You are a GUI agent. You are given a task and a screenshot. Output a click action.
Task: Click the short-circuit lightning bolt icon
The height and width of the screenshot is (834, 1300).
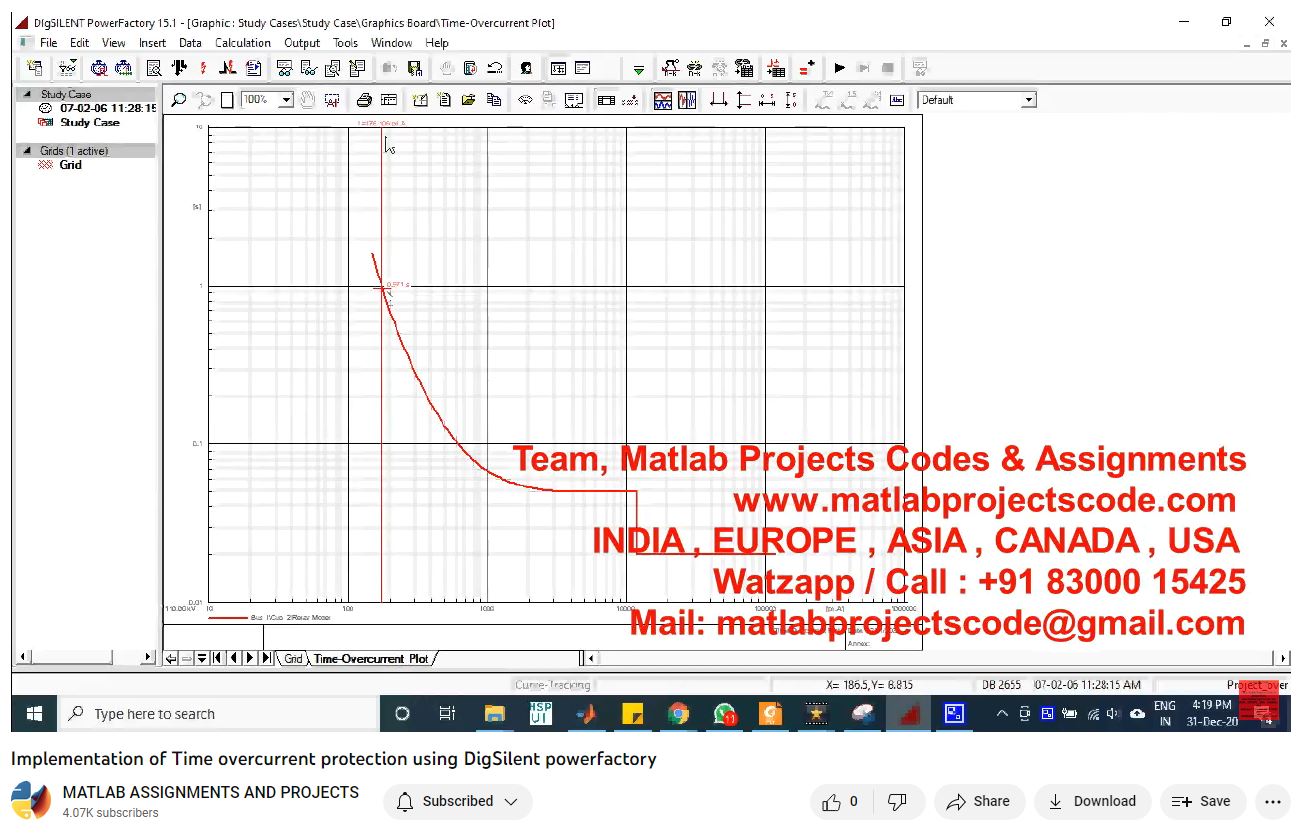click(x=203, y=68)
